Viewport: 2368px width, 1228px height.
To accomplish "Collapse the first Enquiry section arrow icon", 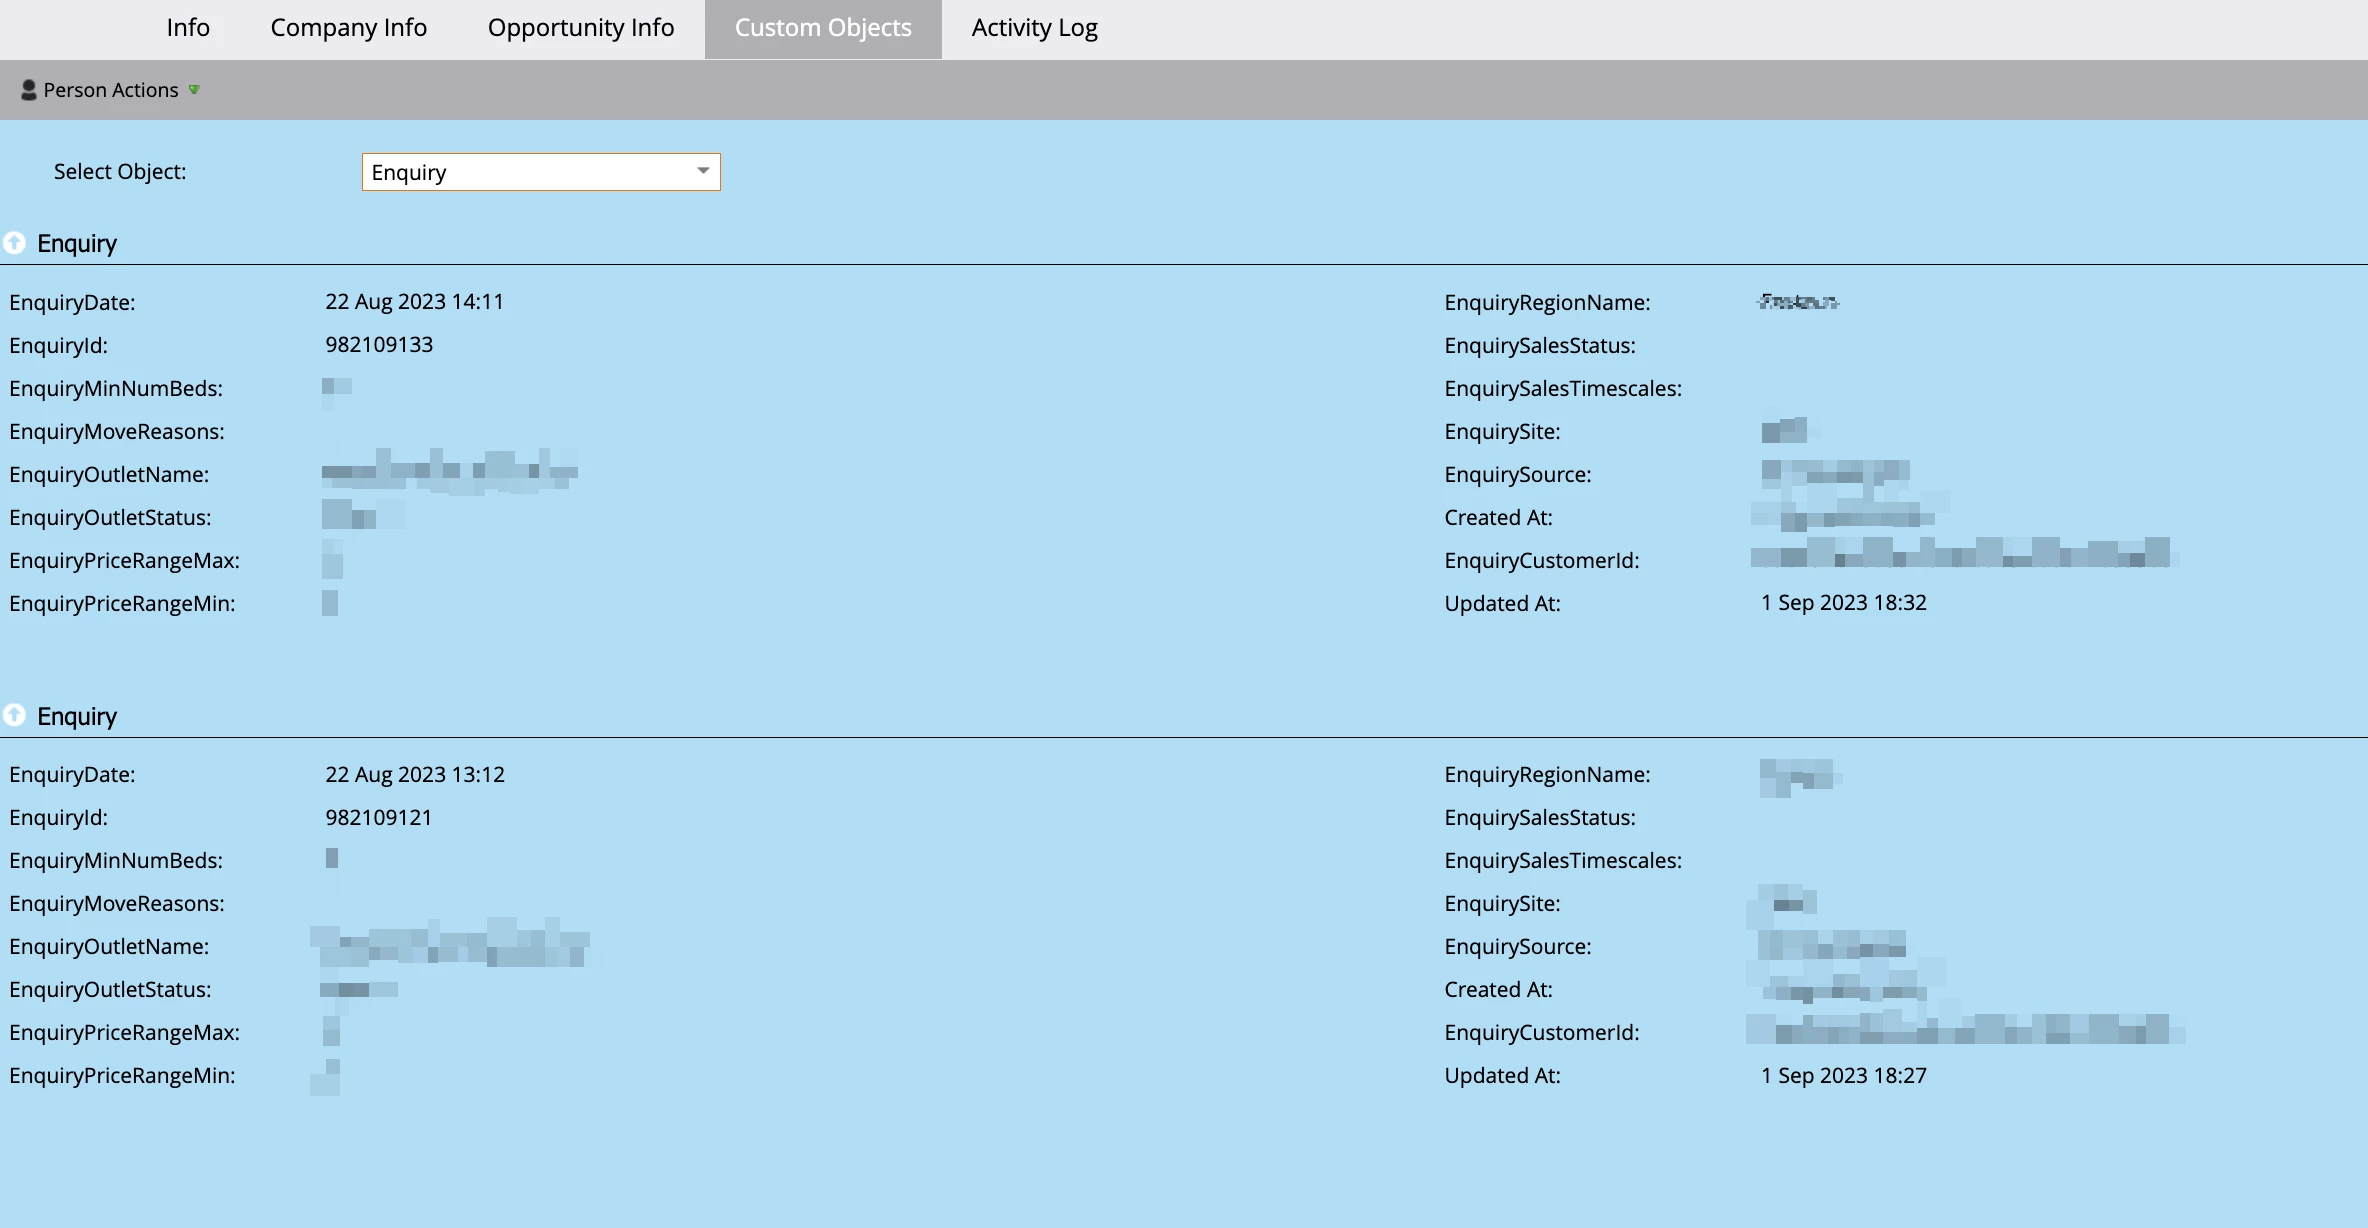I will click(x=14, y=243).
